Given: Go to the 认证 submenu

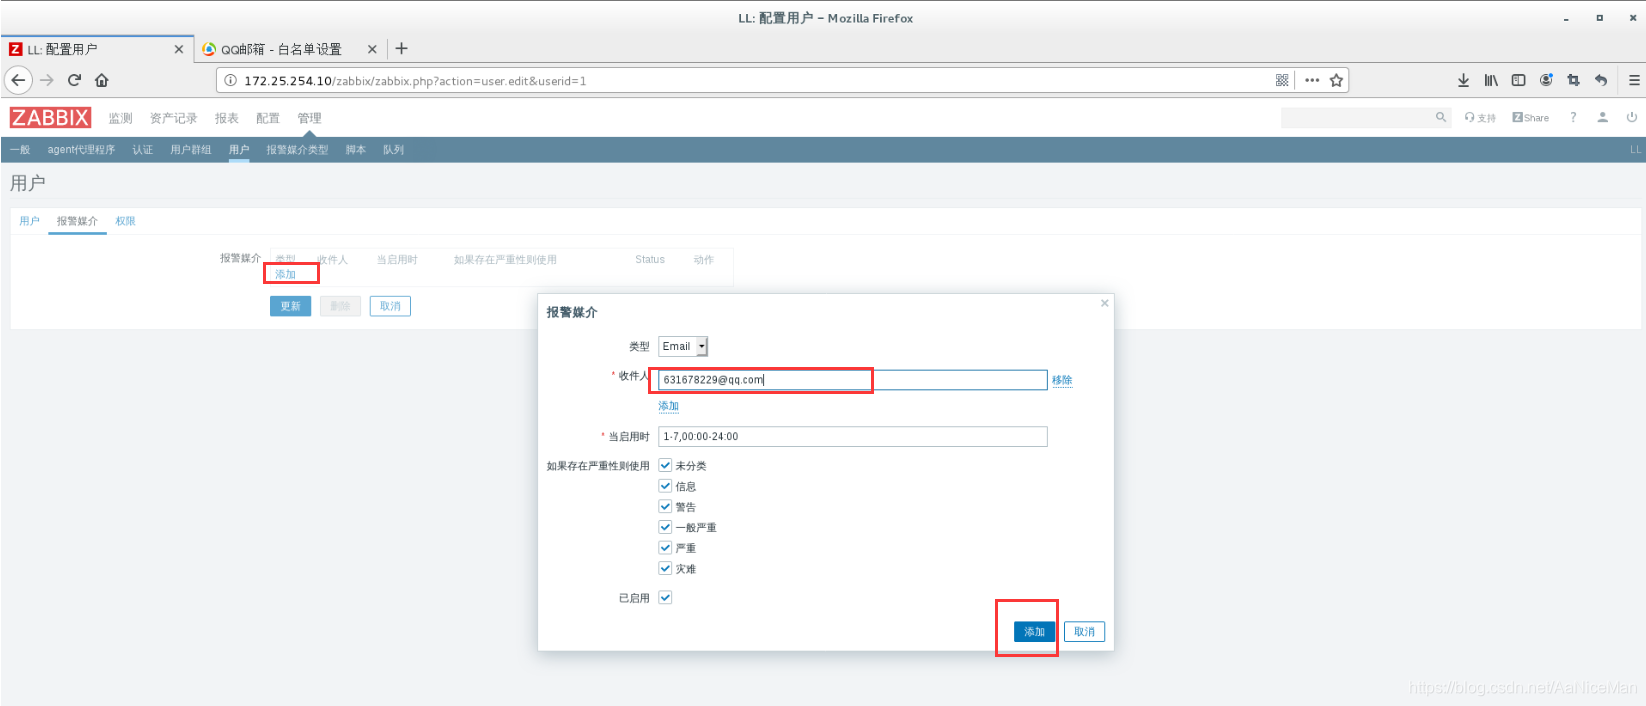Looking at the screenshot, I should [x=143, y=150].
